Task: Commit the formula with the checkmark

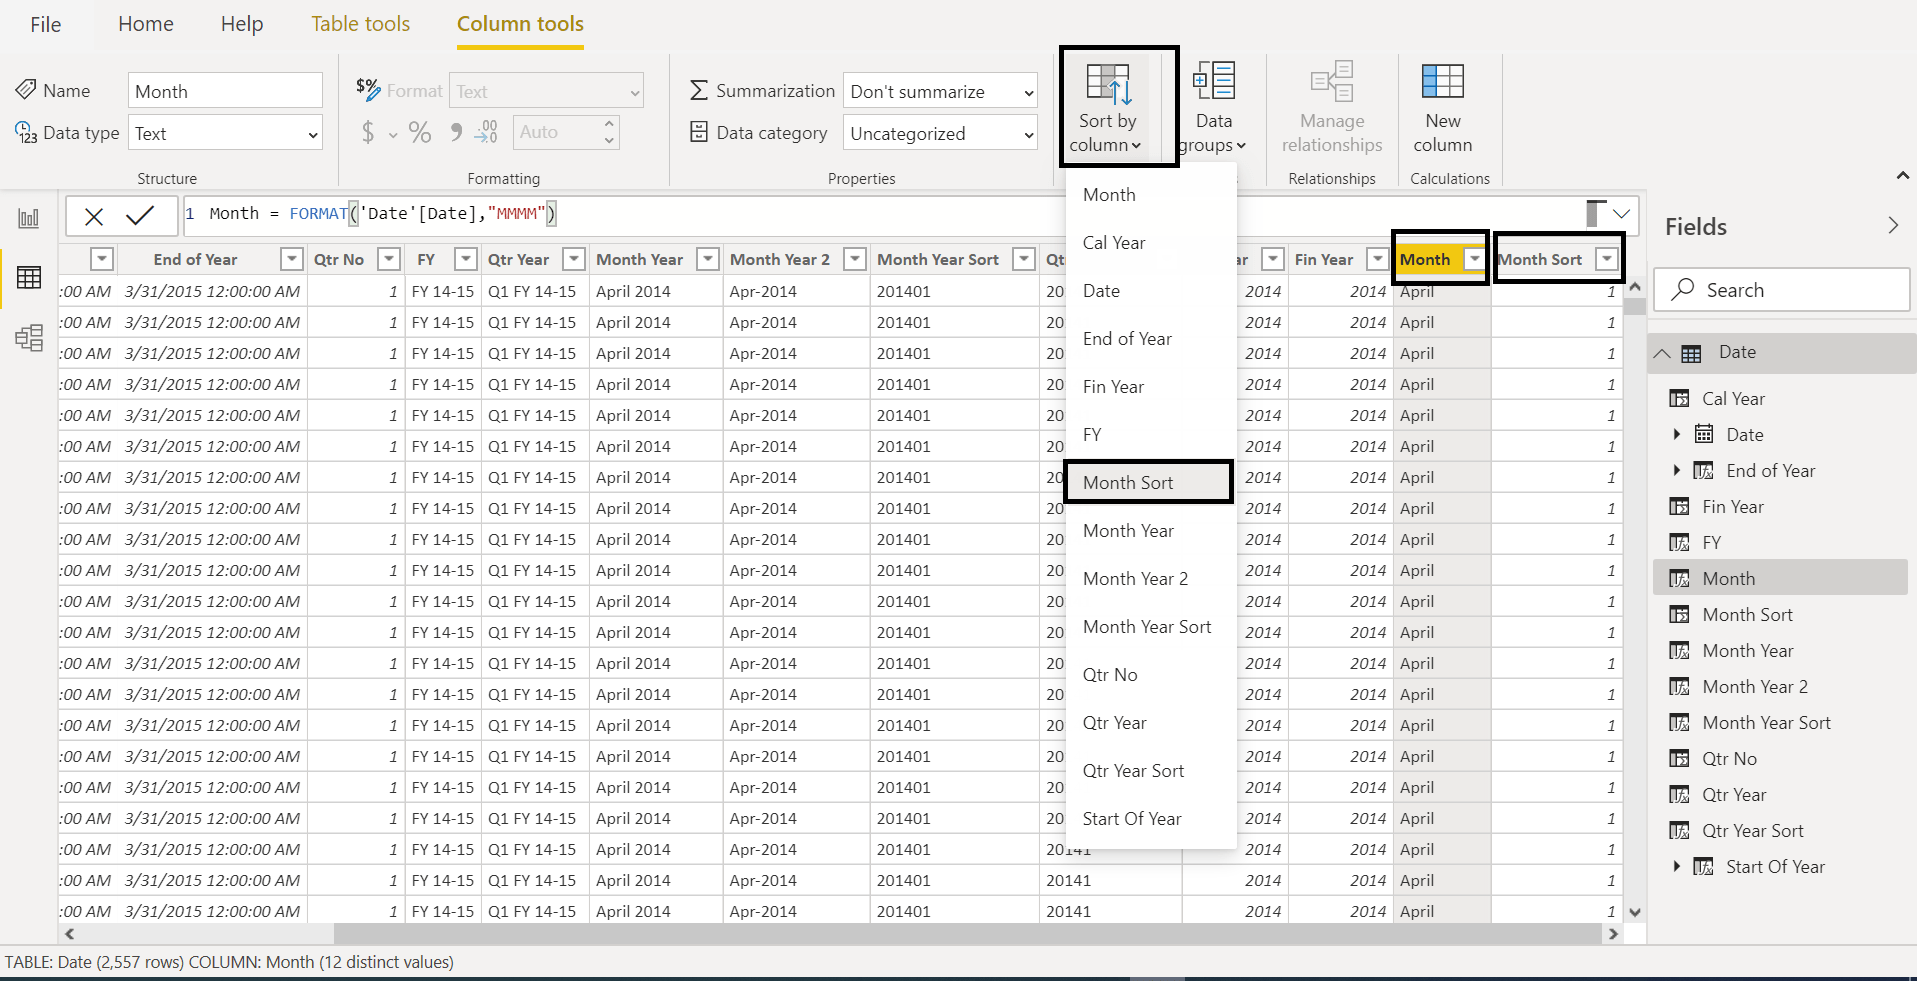Action: (x=140, y=215)
